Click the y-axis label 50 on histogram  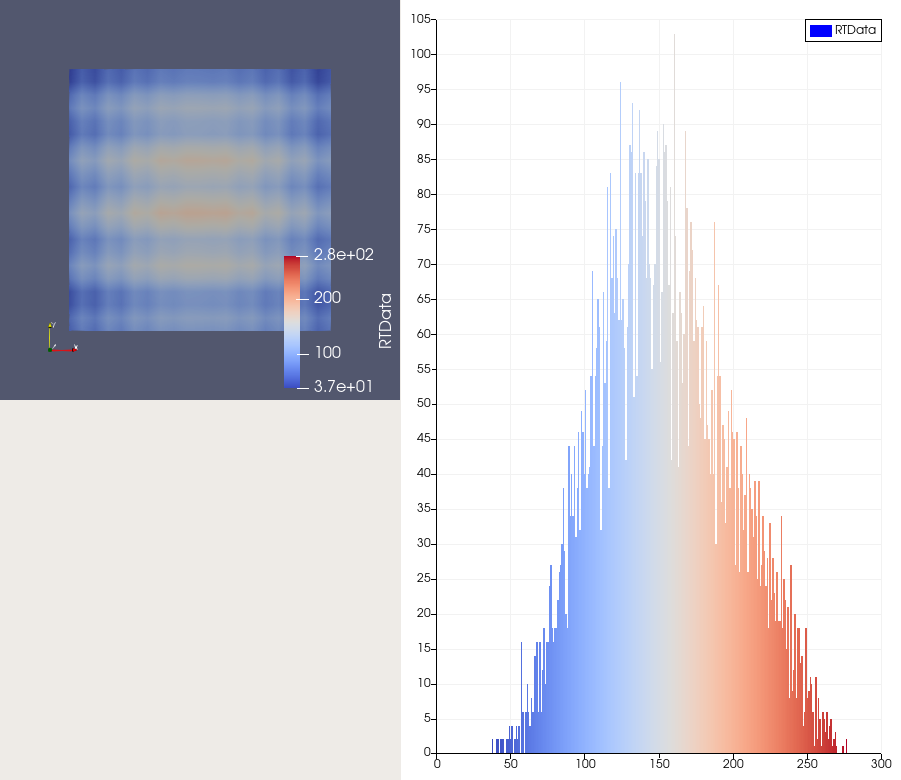pyautogui.click(x=423, y=404)
